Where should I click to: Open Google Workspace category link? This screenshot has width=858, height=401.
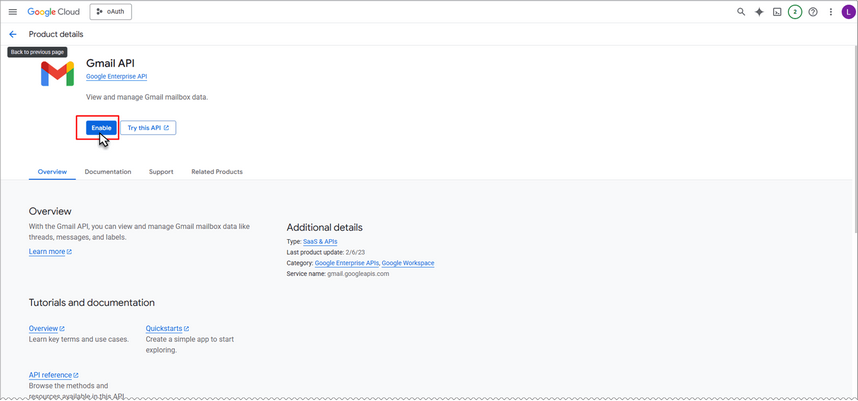(408, 263)
